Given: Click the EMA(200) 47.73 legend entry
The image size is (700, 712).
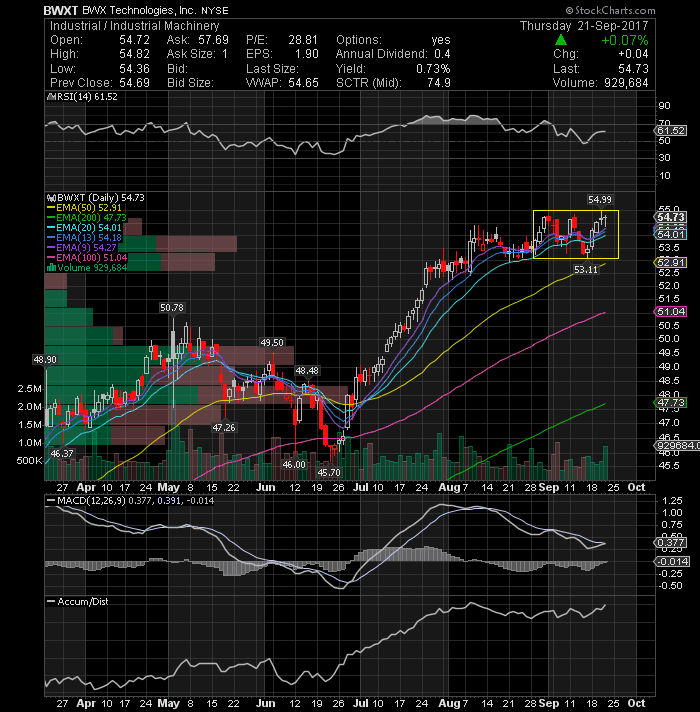Looking at the screenshot, I should [88, 218].
